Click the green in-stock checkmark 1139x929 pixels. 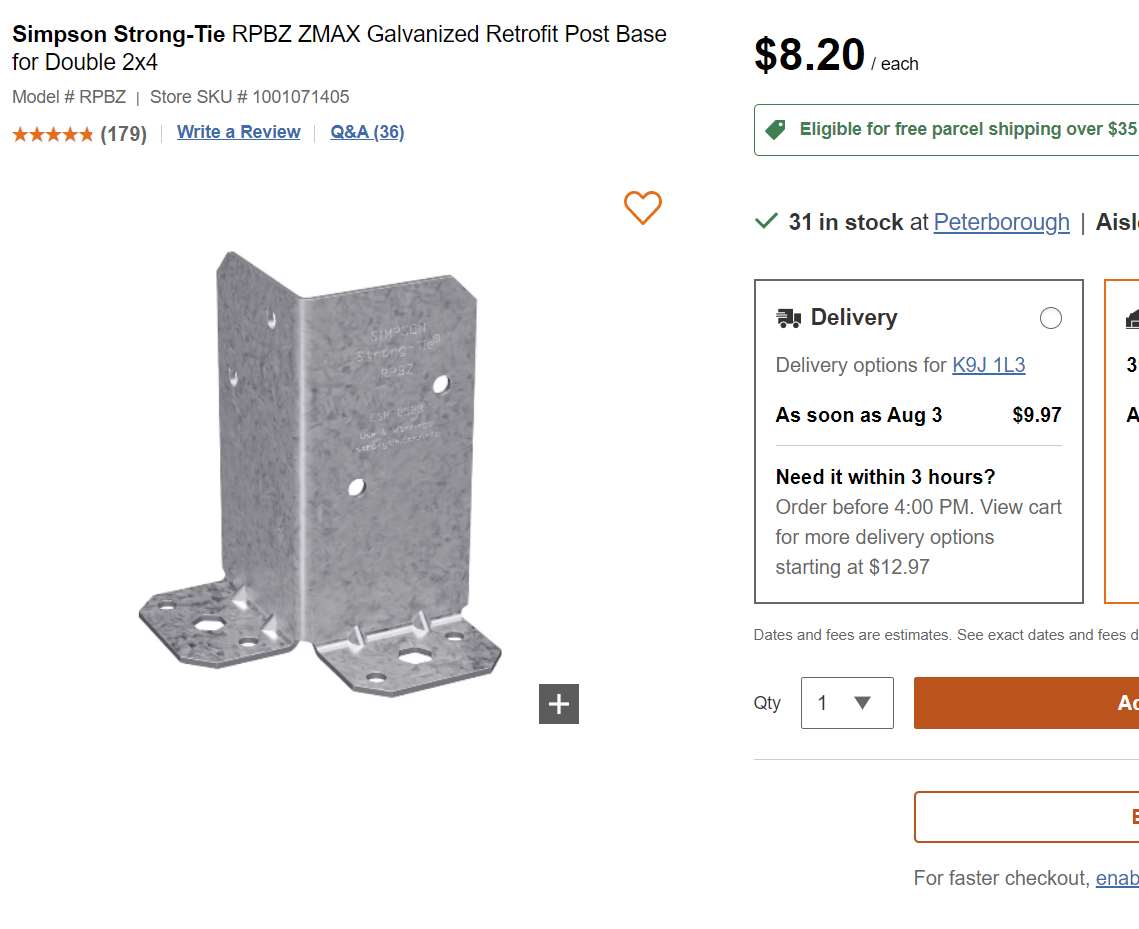(x=766, y=221)
